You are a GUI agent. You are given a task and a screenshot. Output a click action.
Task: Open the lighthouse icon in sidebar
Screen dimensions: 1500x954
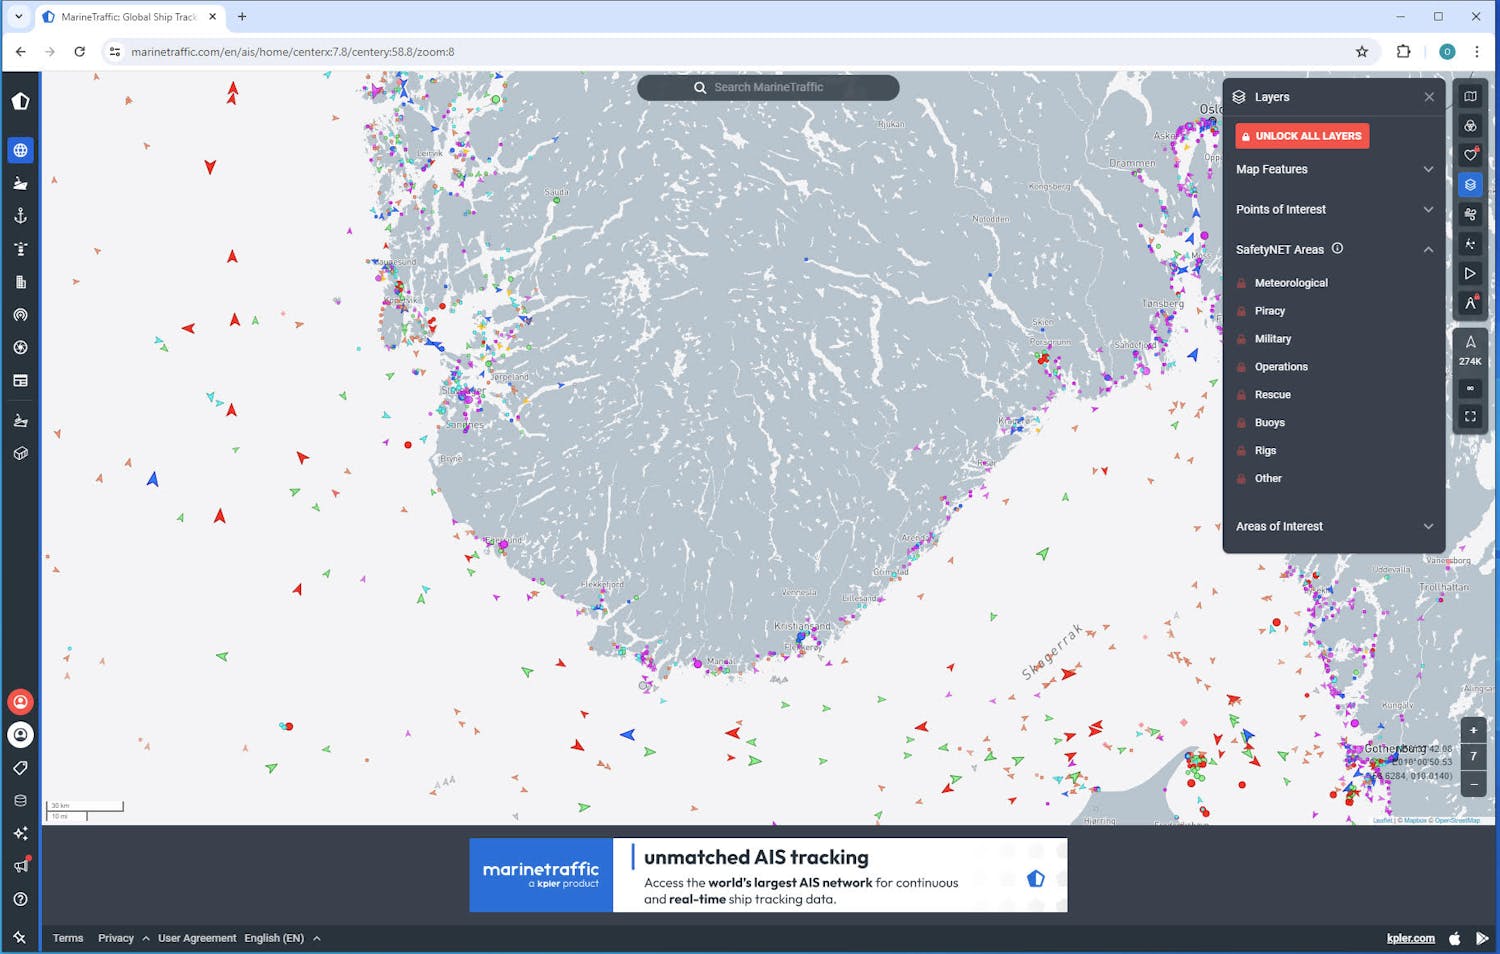[x=20, y=249]
